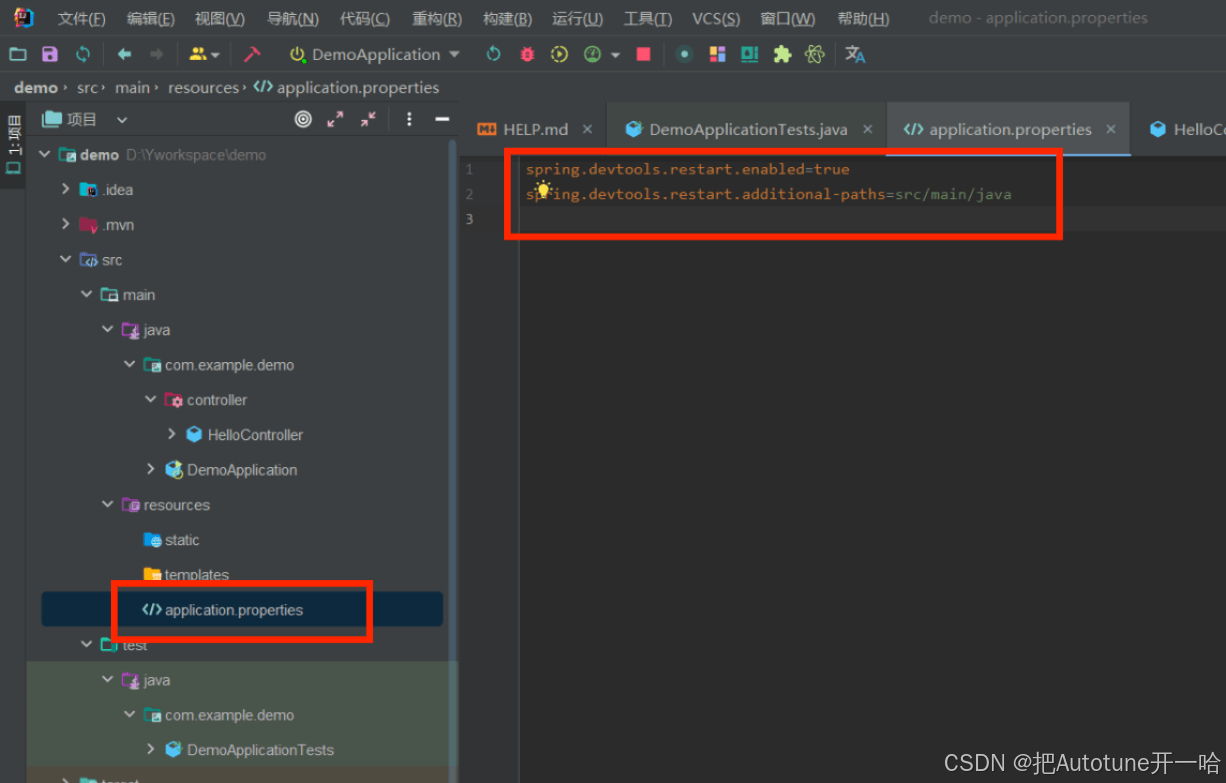The width and height of the screenshot is (1226, 783).
Task: Click resources in the breadcrumb bar
Action: click(x=203, y=87)
